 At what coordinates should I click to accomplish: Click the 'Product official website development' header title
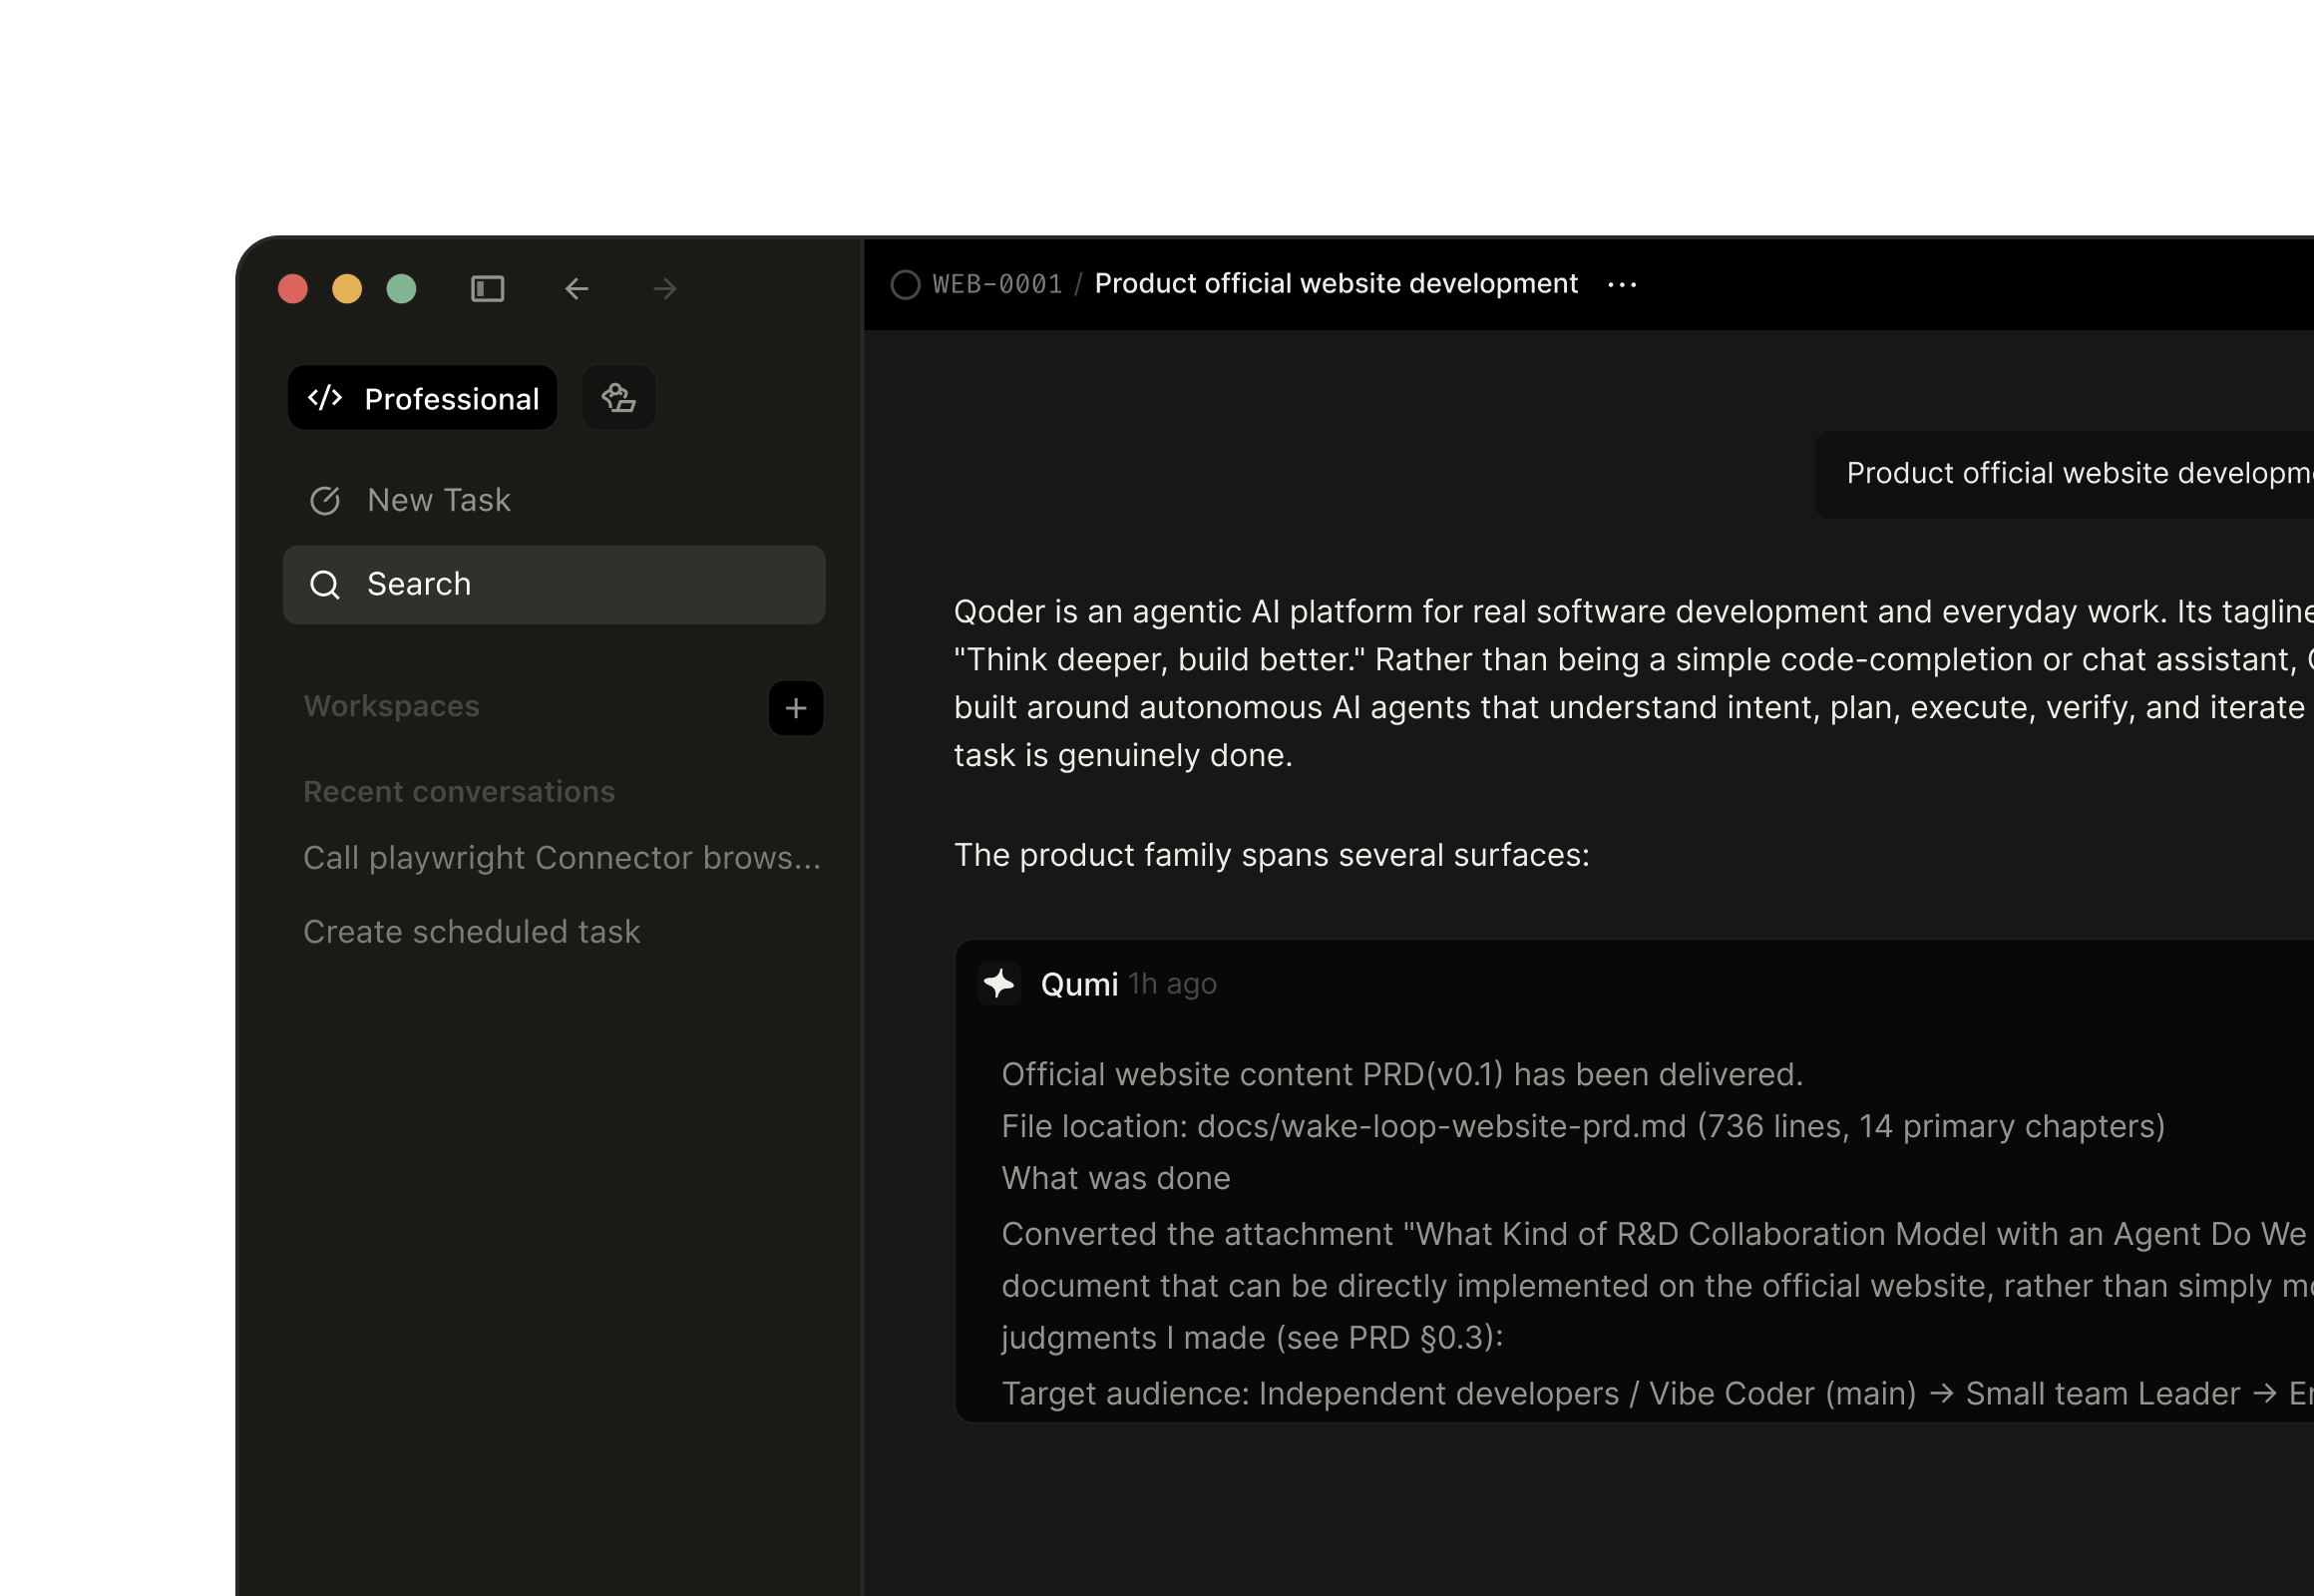(1336, 284)
